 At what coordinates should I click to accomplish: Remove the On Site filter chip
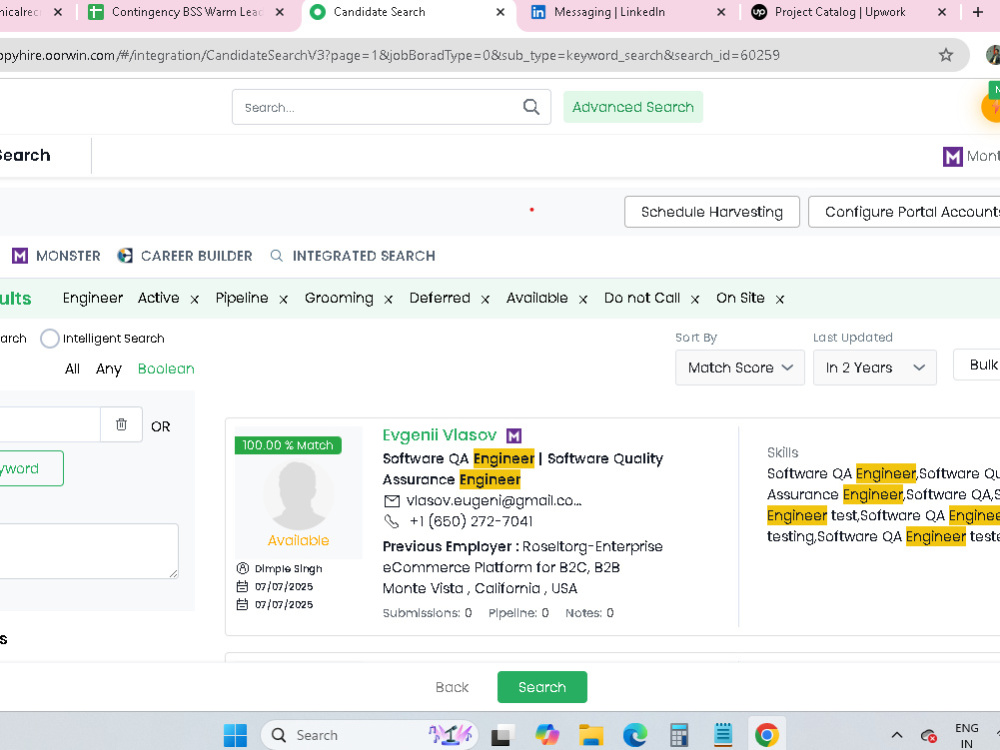click(x=779, y=299)
